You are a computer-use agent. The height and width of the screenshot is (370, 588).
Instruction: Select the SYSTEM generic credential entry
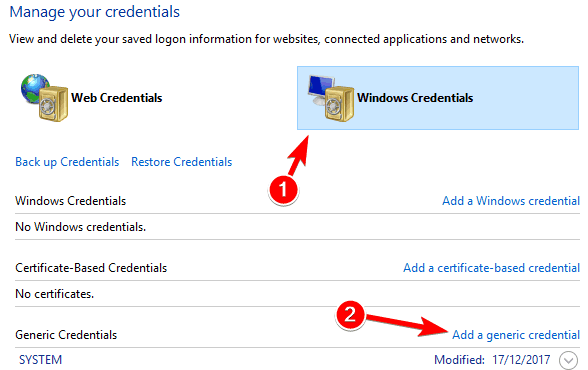[x=40, y=360]
